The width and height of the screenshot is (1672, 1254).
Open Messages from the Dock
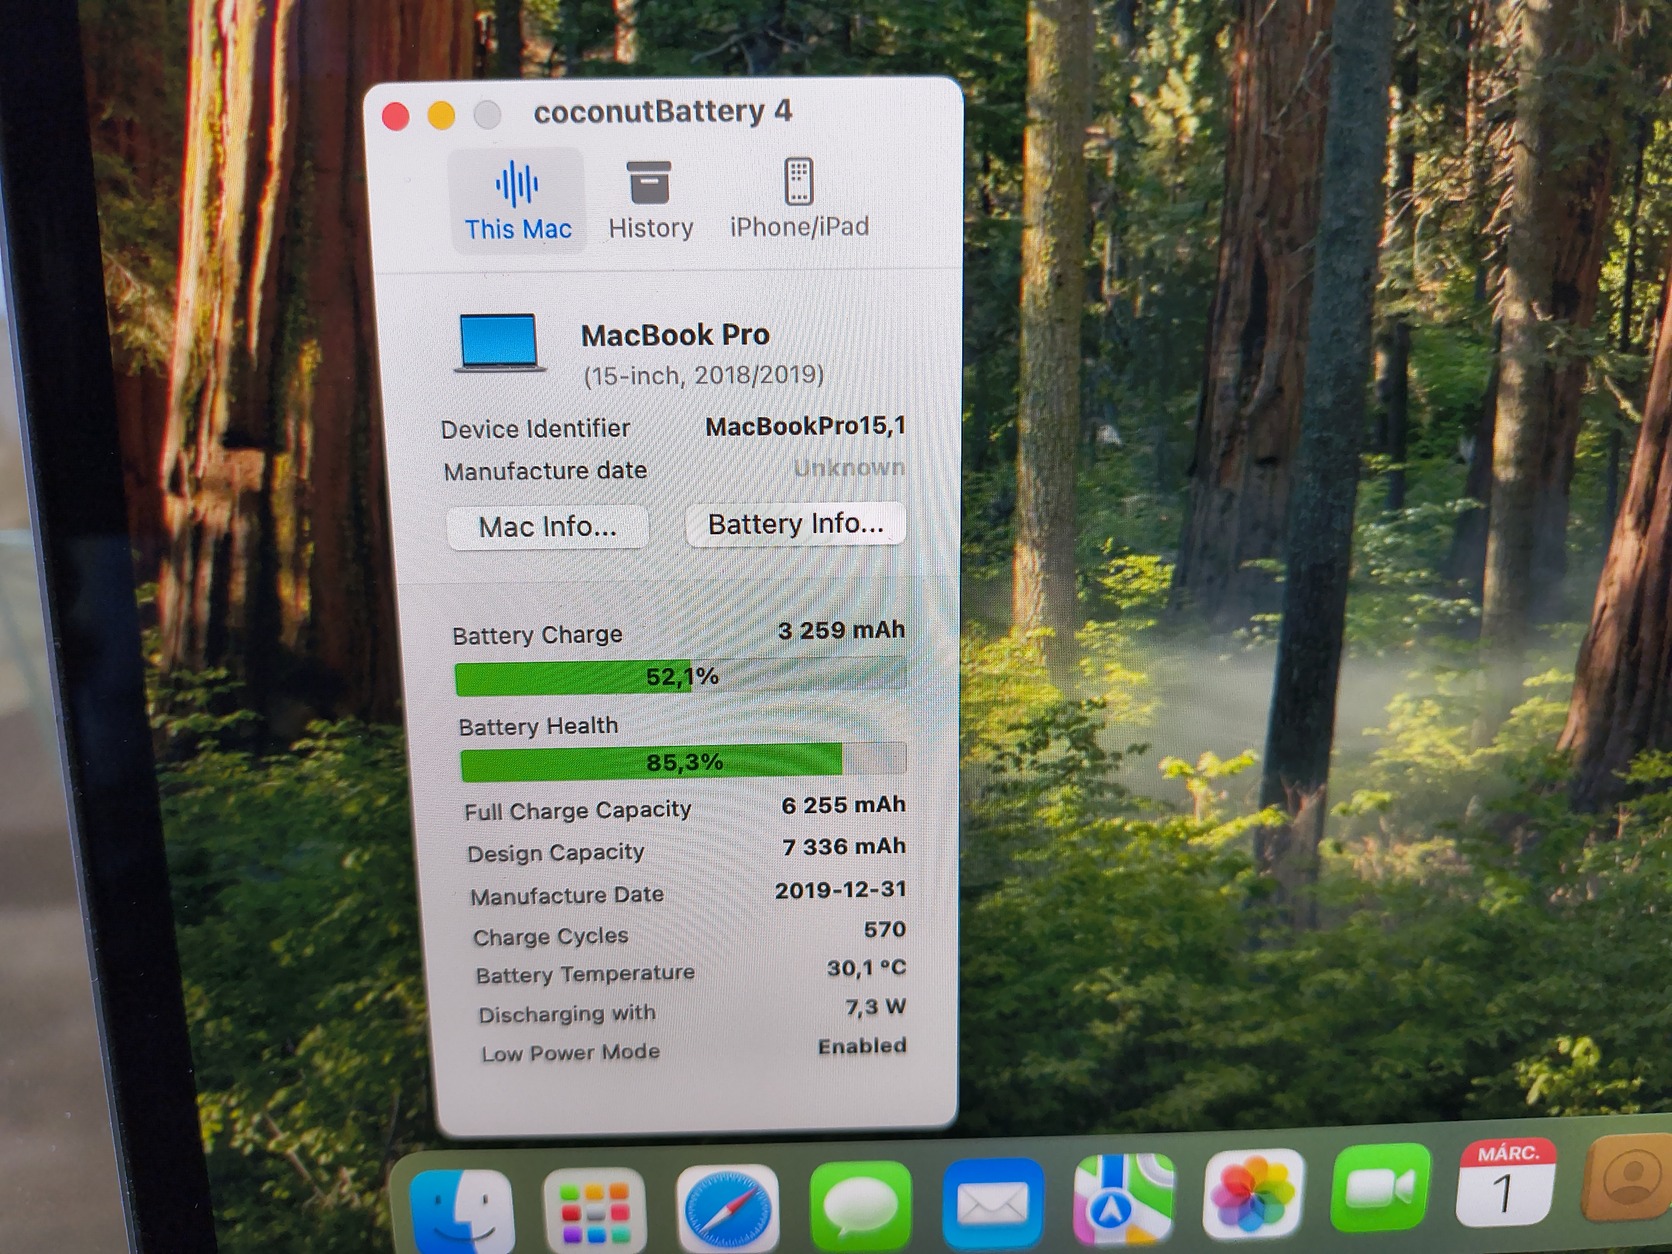[860, 1205]
